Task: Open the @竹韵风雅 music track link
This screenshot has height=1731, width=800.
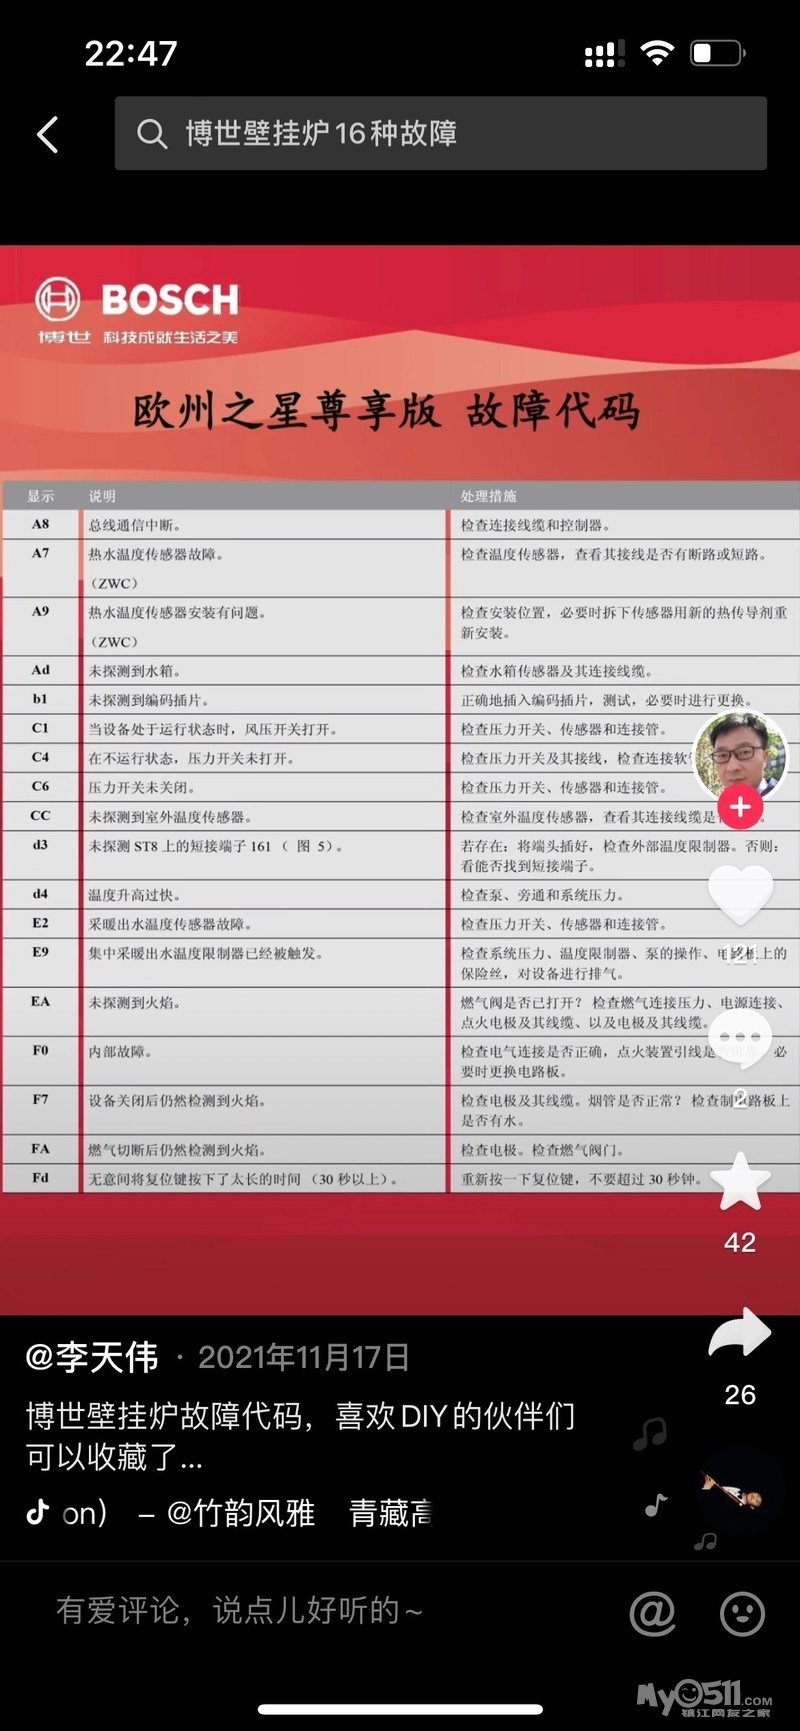Action: point(240,1512)
